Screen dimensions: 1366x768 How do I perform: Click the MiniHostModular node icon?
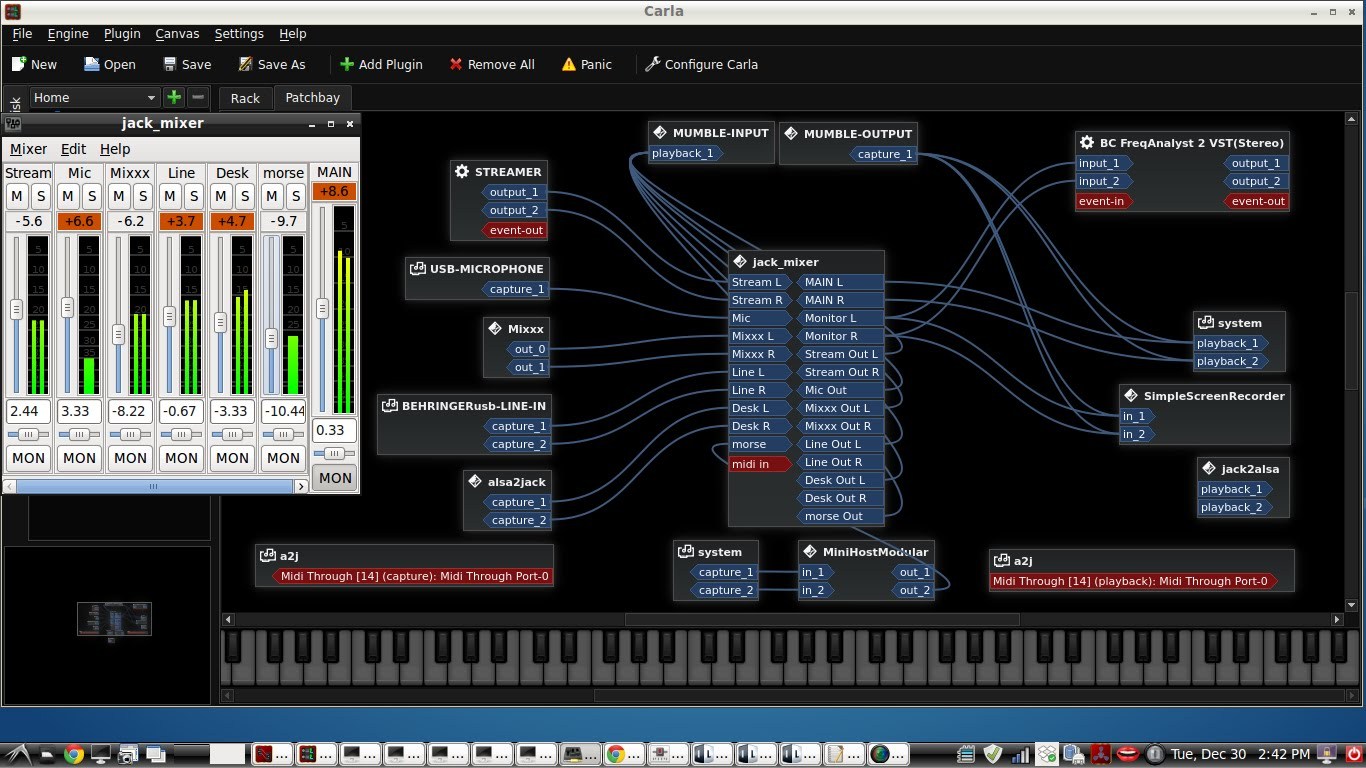pyautogui.click(x=810, y=551)
